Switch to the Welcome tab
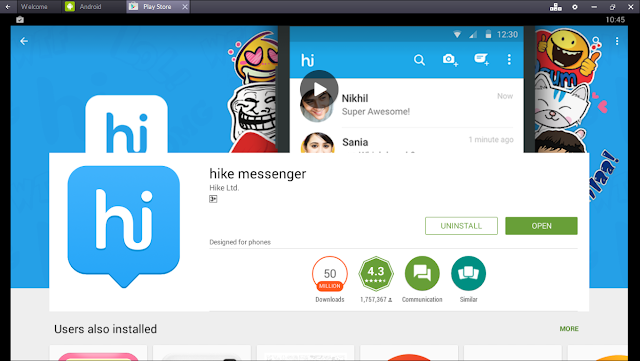This screenshot has width=640, height=361. (x=34, y=7)
